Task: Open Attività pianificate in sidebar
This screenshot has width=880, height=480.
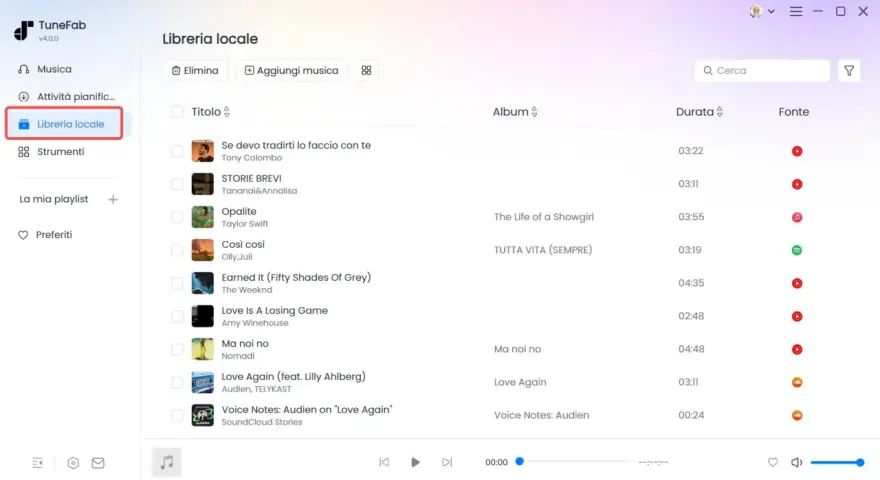Action: click(x=66, y=97)
